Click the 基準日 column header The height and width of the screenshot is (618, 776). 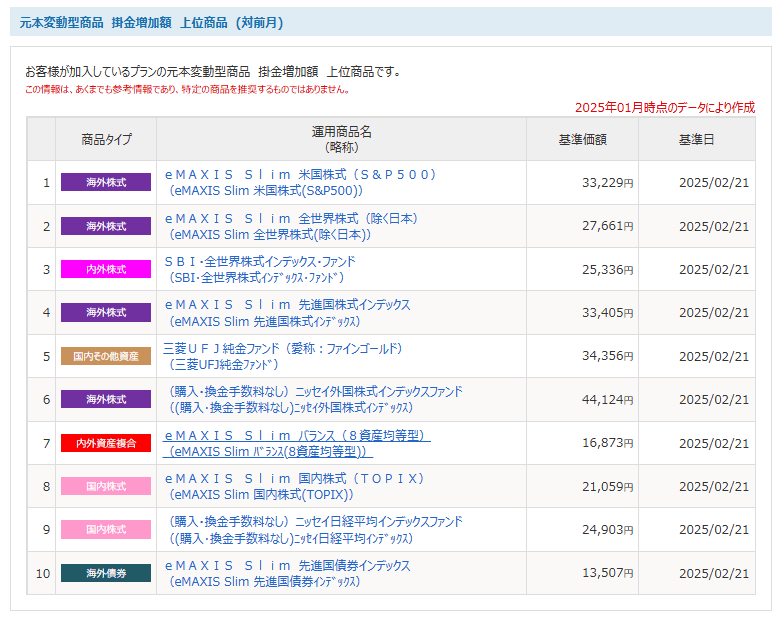click(696, 140)
